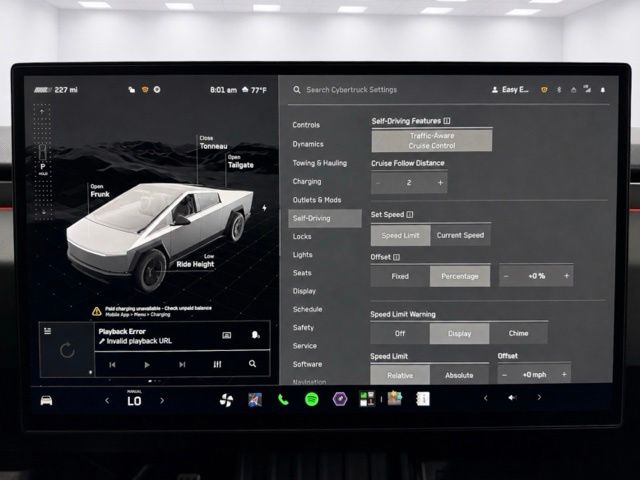The image size is (640, 480).
Task: Open the Controls settings menu
Action: [x=306, y=125]
